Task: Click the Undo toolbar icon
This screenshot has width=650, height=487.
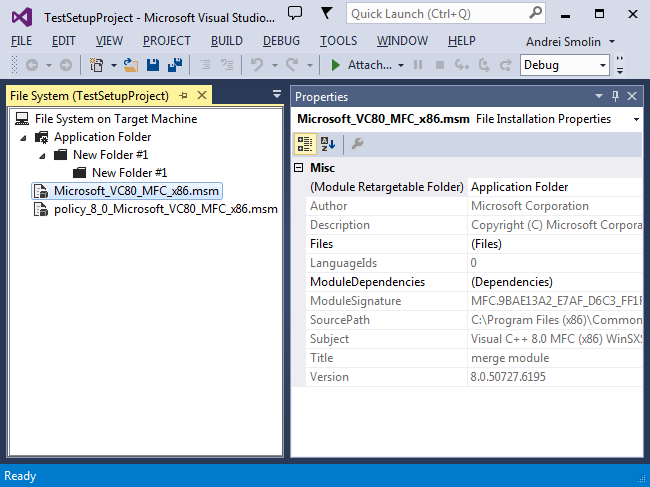Action: tap(257, 65)
